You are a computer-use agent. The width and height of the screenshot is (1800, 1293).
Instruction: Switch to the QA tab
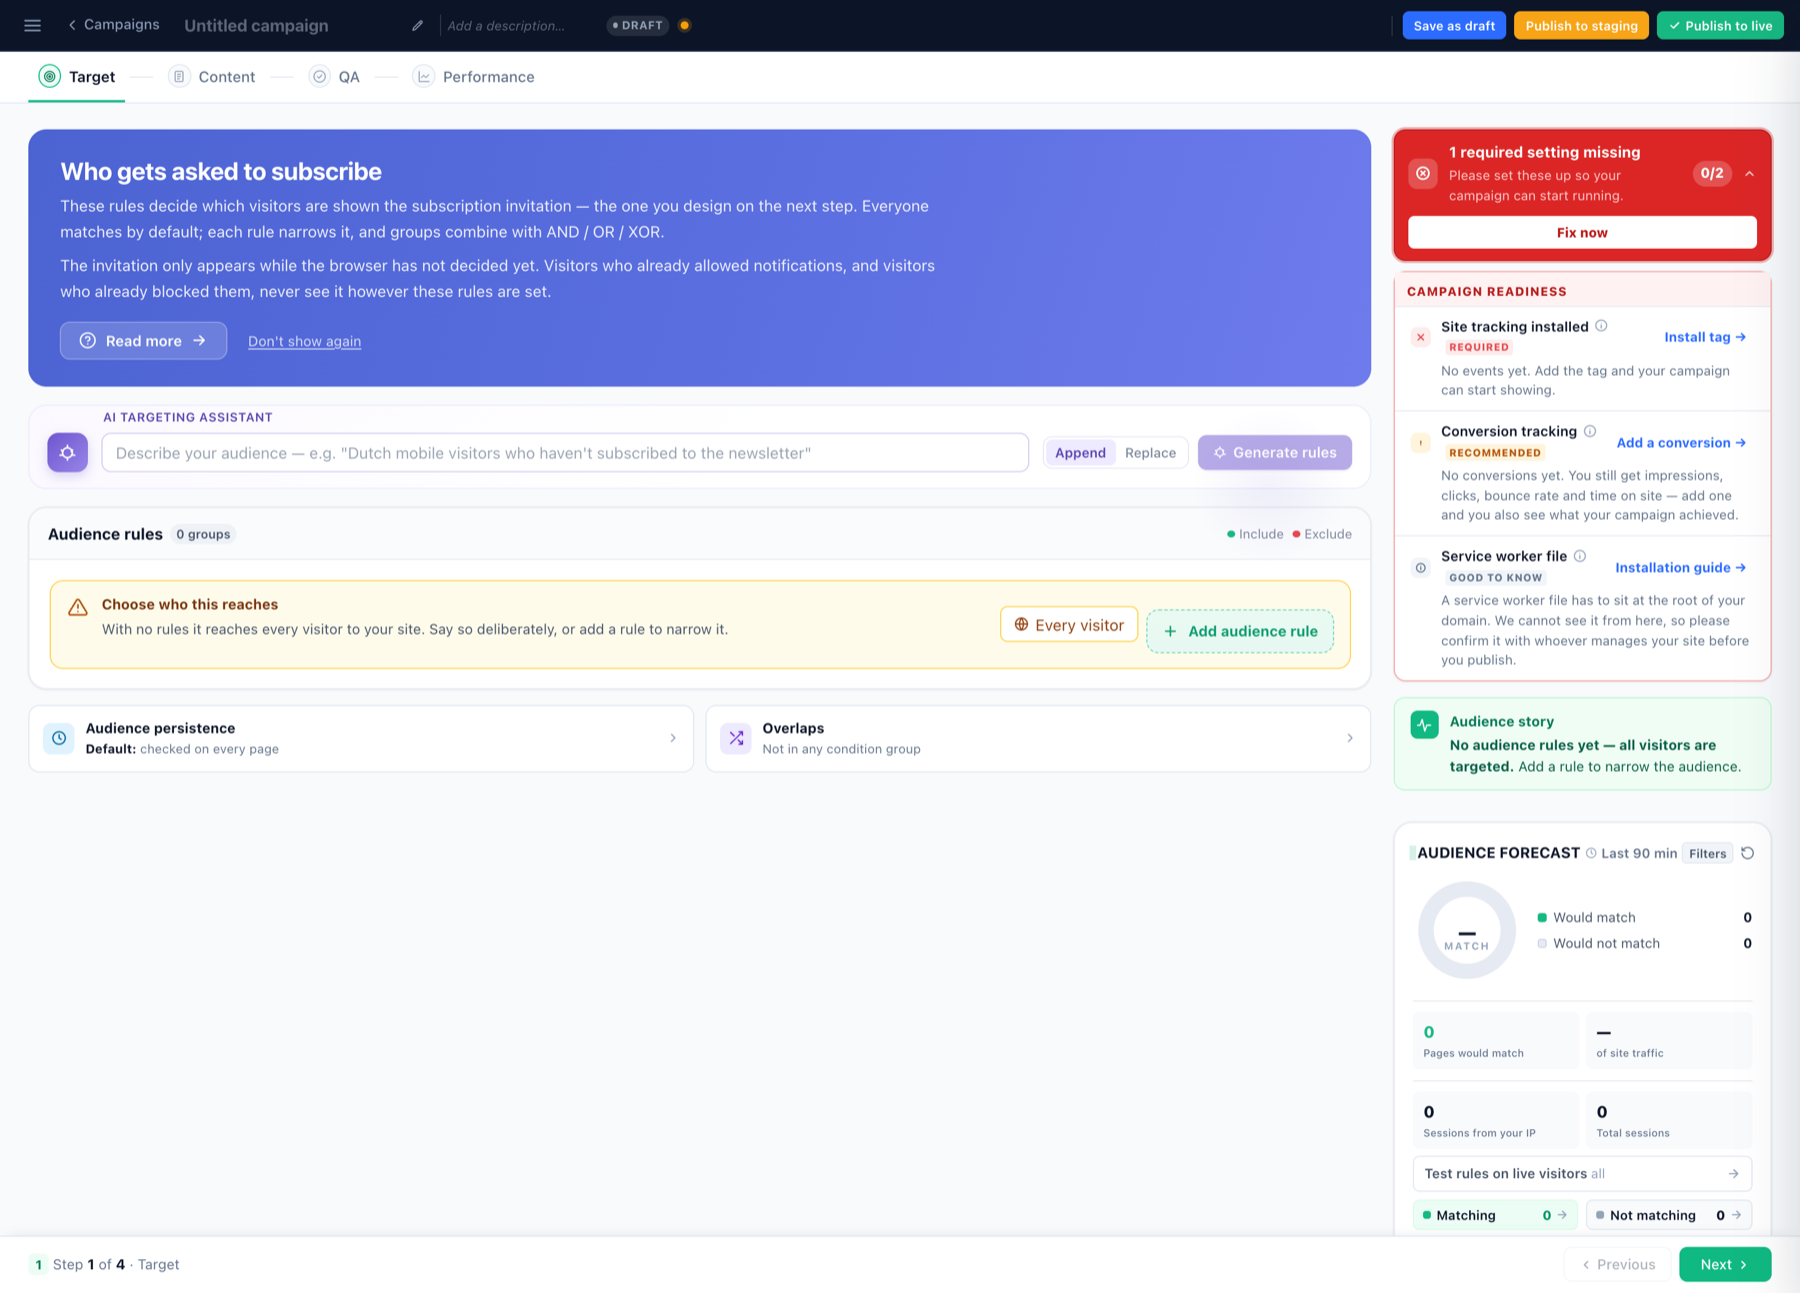point(334,77)
